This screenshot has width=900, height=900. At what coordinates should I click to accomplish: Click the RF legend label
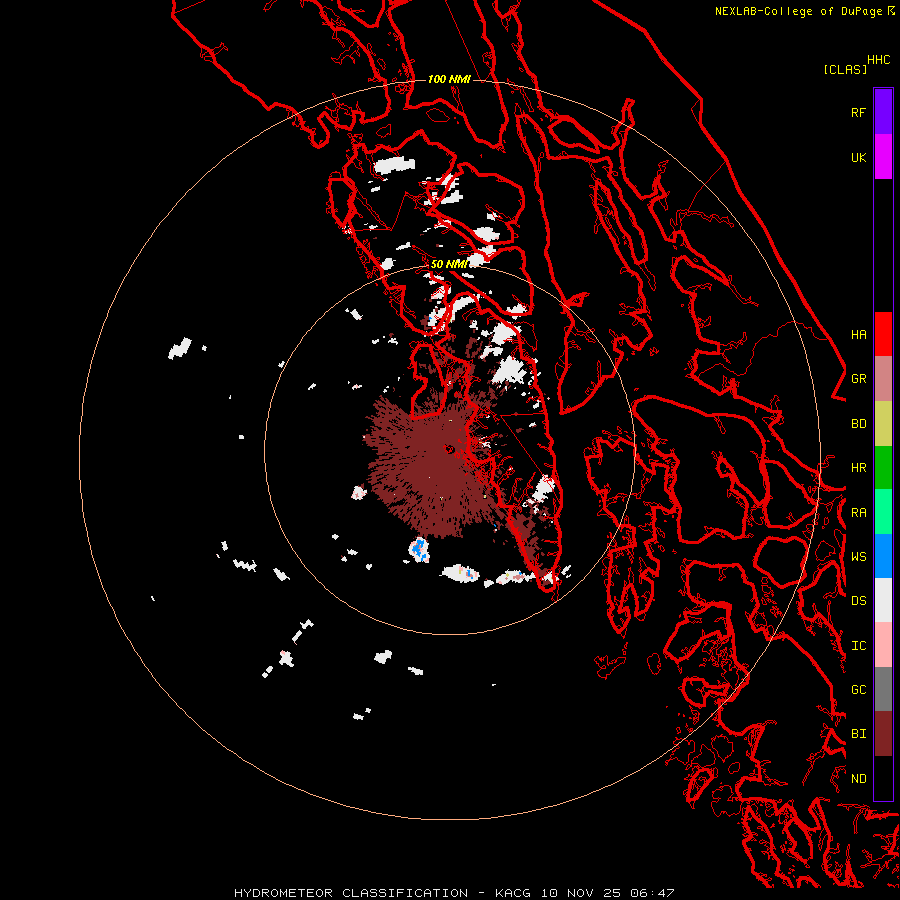(x=858, y=112)
